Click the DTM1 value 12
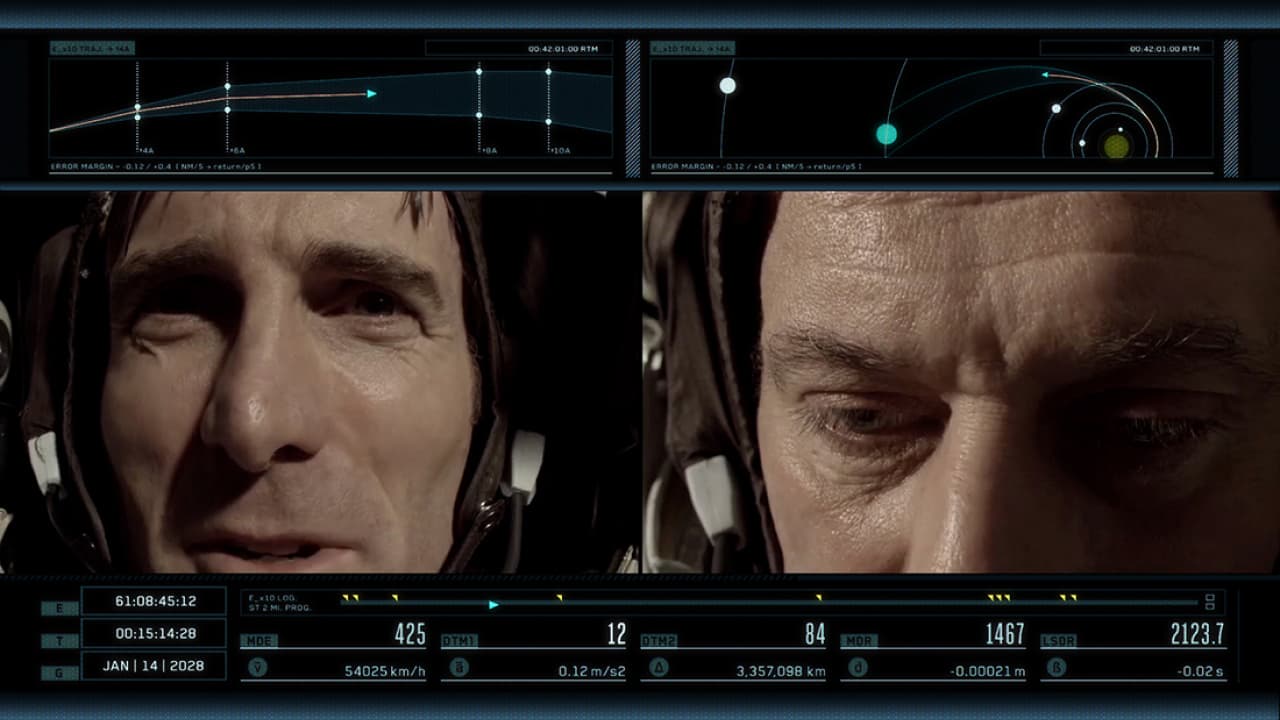1280x720 pixels. tap(617, 634)
